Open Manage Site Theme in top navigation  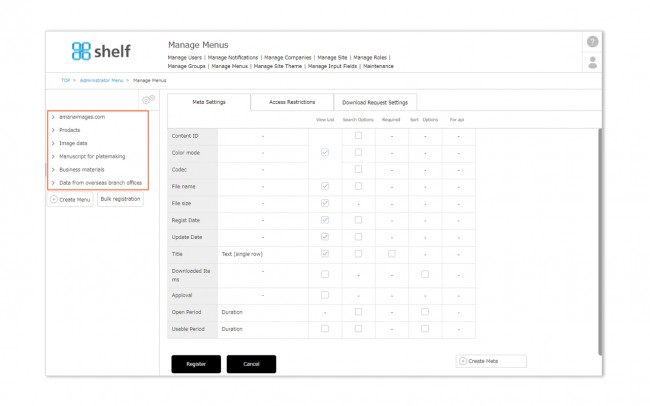point(278,66)
